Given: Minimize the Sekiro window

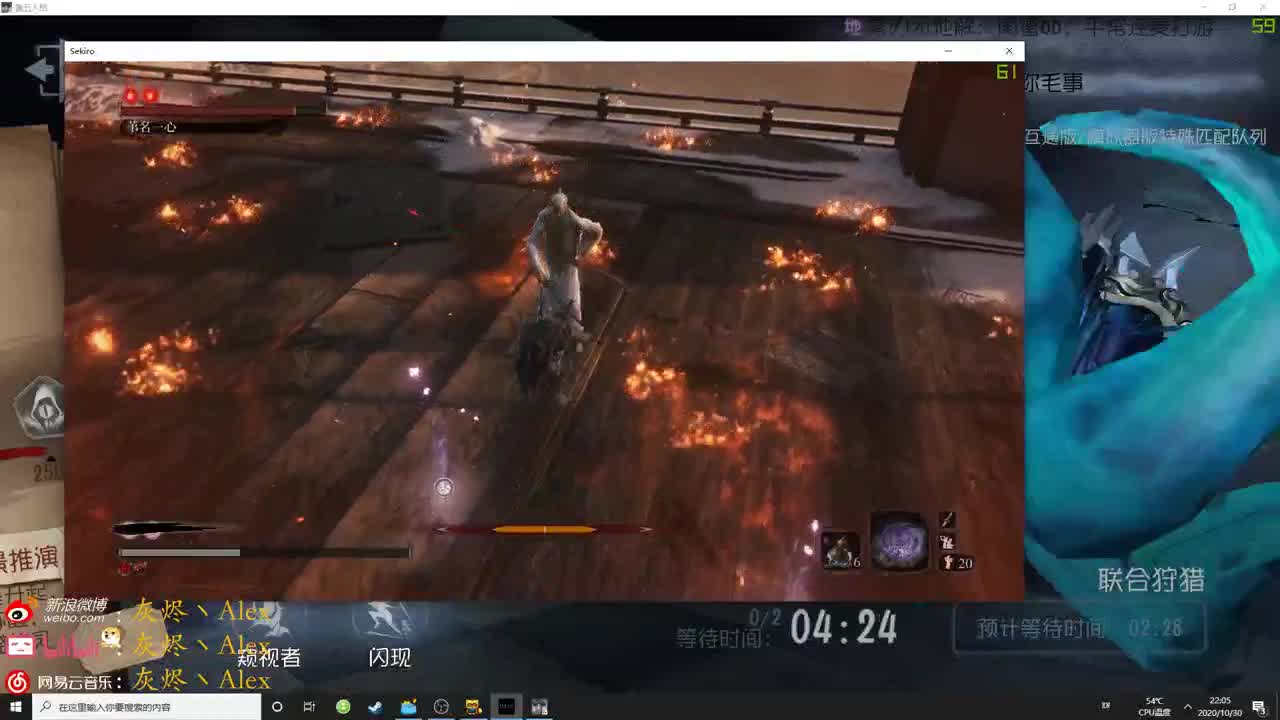Looking at the screenshot, I should coord(948,51).
